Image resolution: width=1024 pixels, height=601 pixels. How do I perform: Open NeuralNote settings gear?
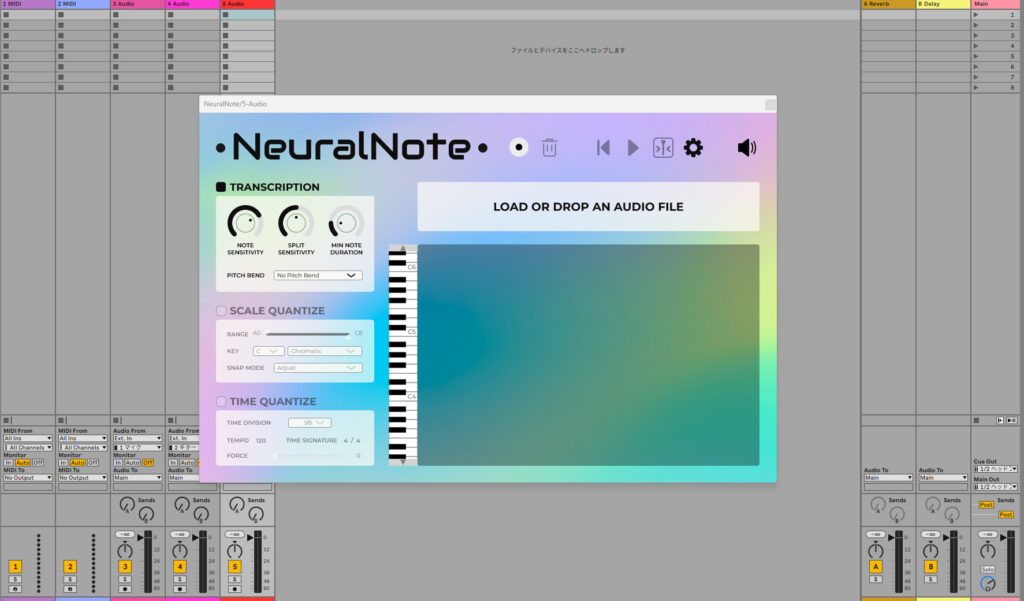(x=693, y=148)
